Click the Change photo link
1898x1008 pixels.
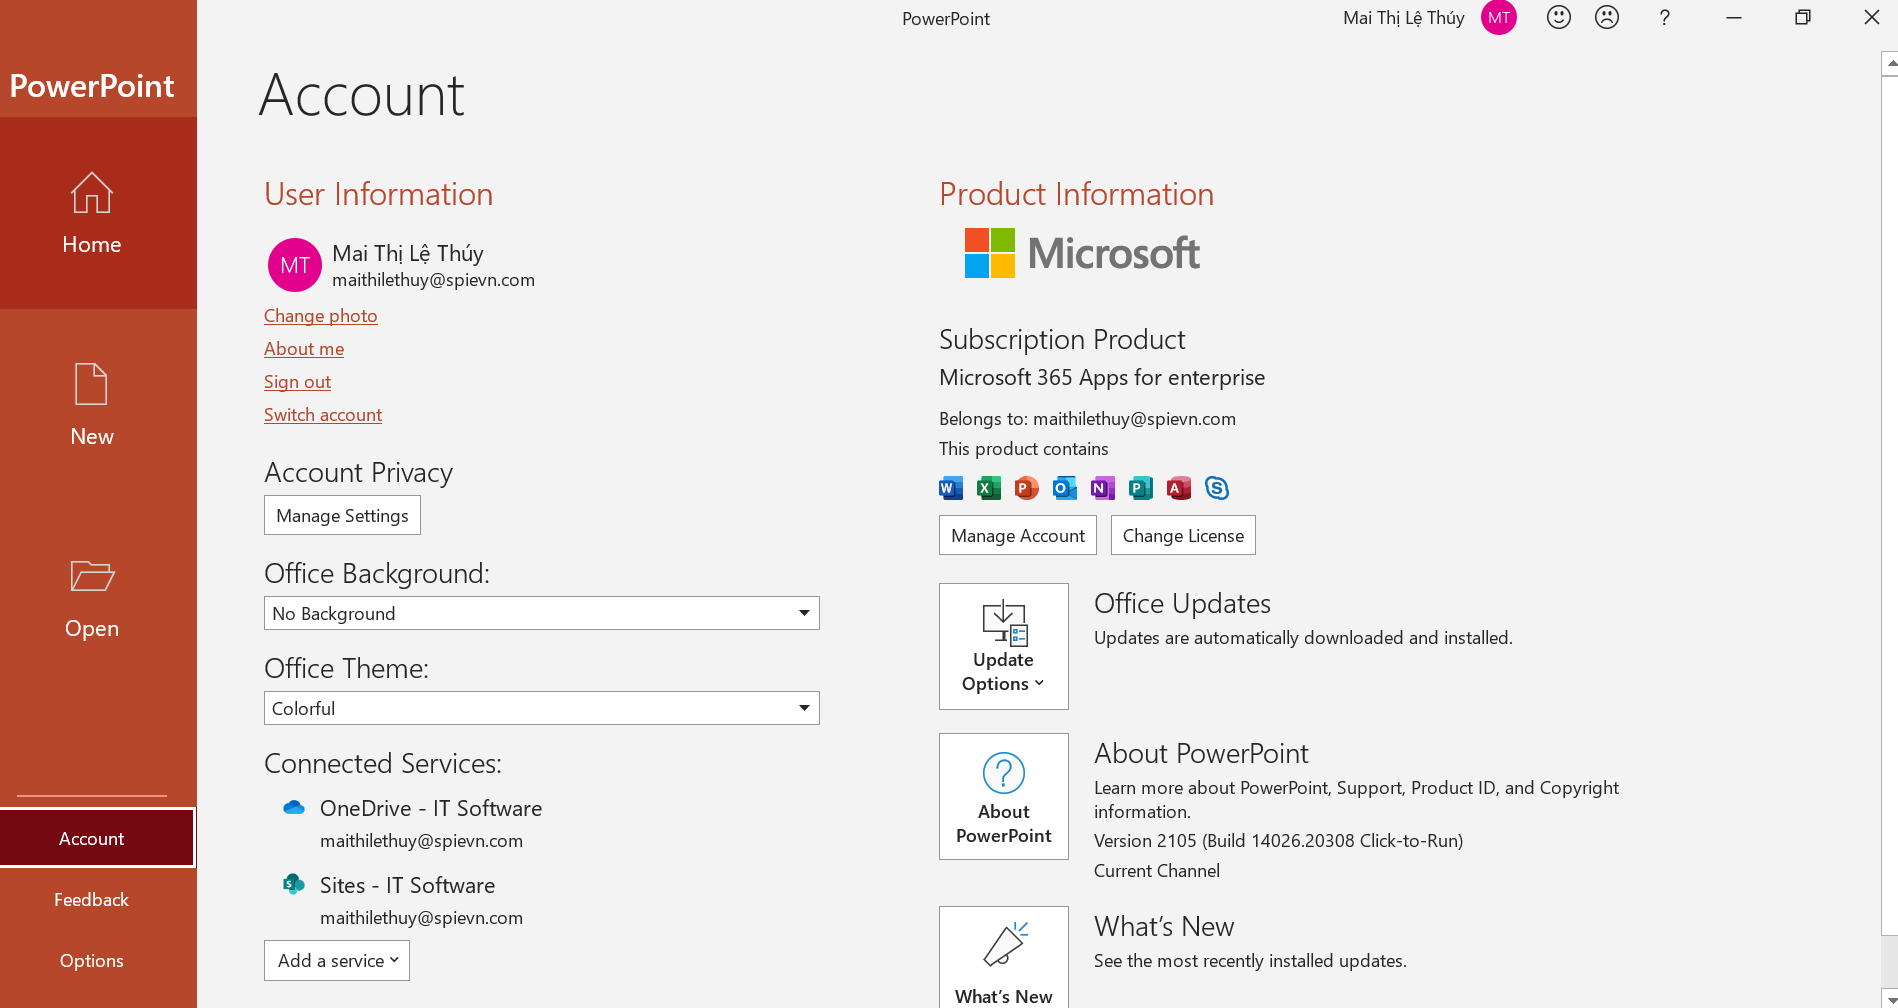[321, 316]
